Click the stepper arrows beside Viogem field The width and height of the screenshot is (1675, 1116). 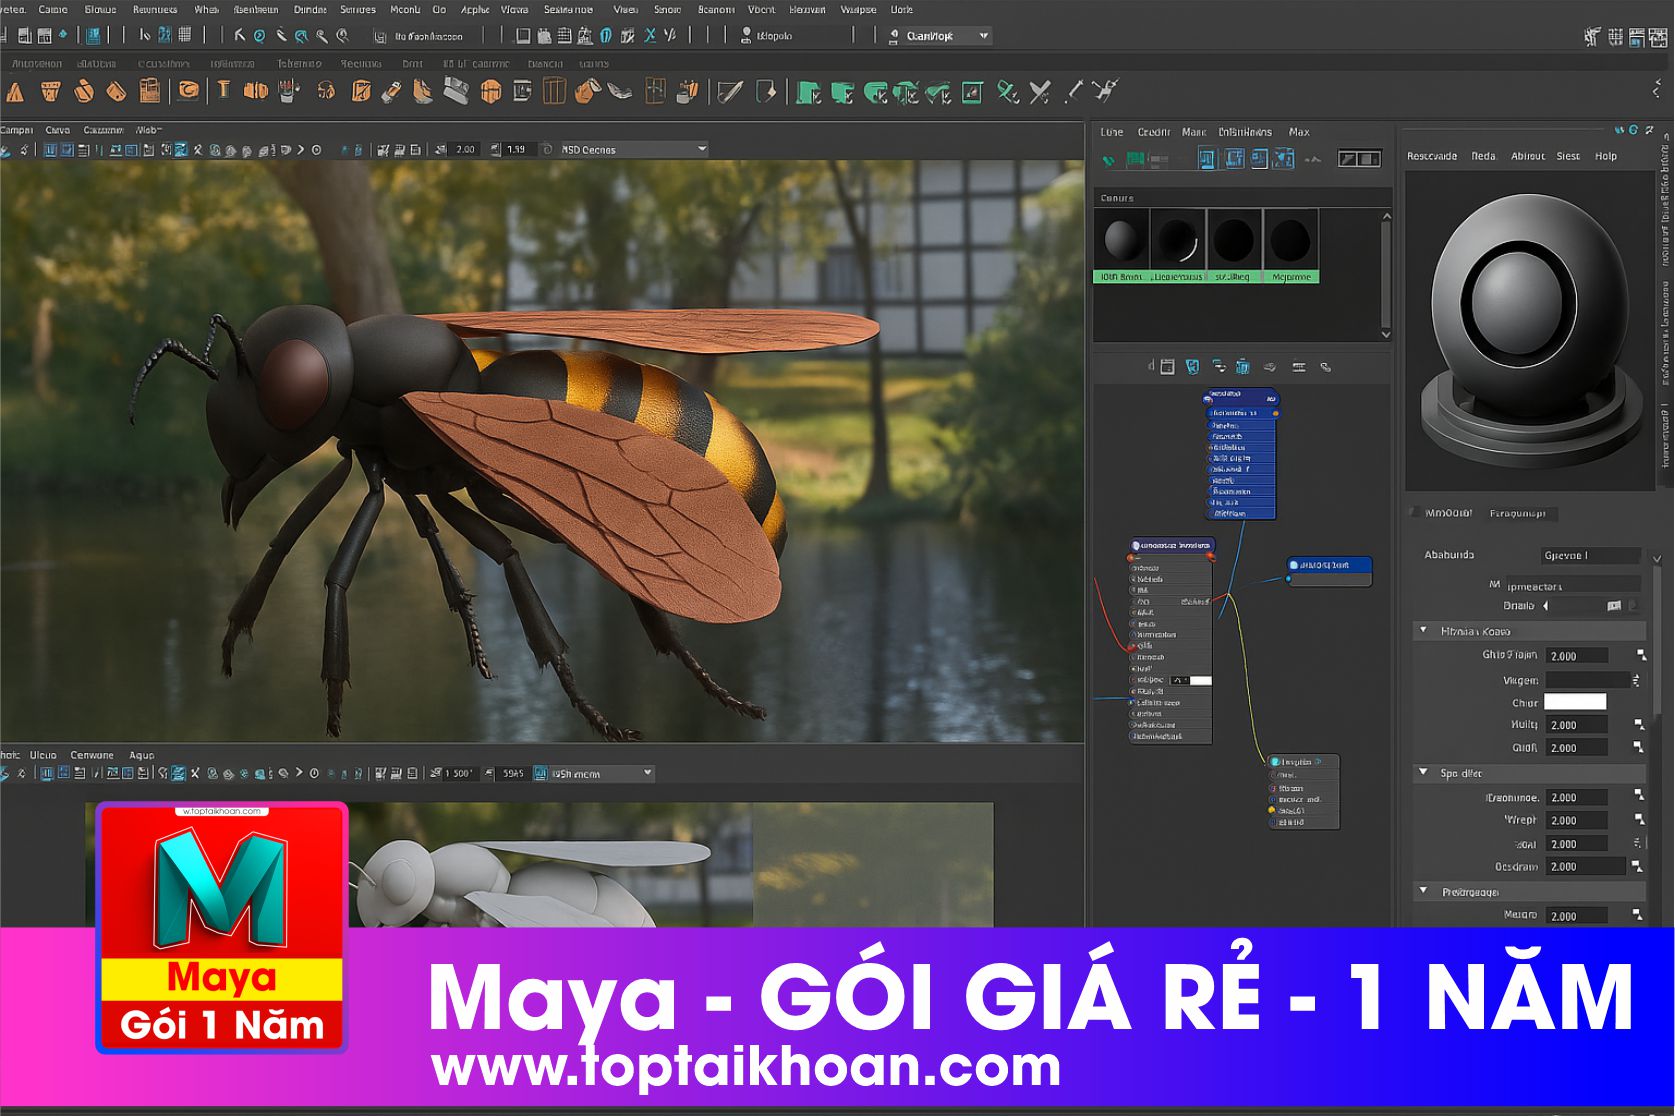(x=1636, y=680)
